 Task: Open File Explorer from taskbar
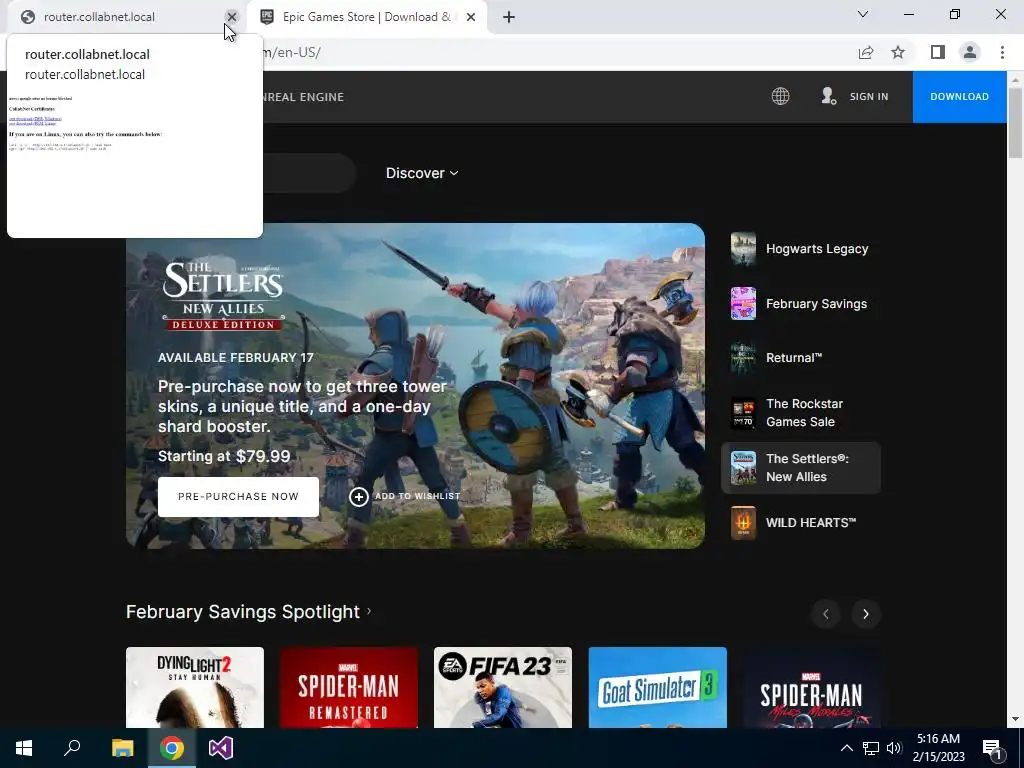pos(122,748)
